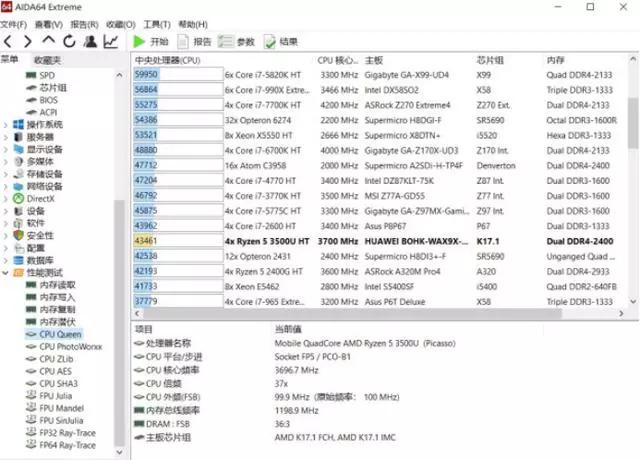This screenshot has height=460, width=640.
Task: Expand the 安全性 tree node
Action: pyautogui.click(x=6, y=236)
